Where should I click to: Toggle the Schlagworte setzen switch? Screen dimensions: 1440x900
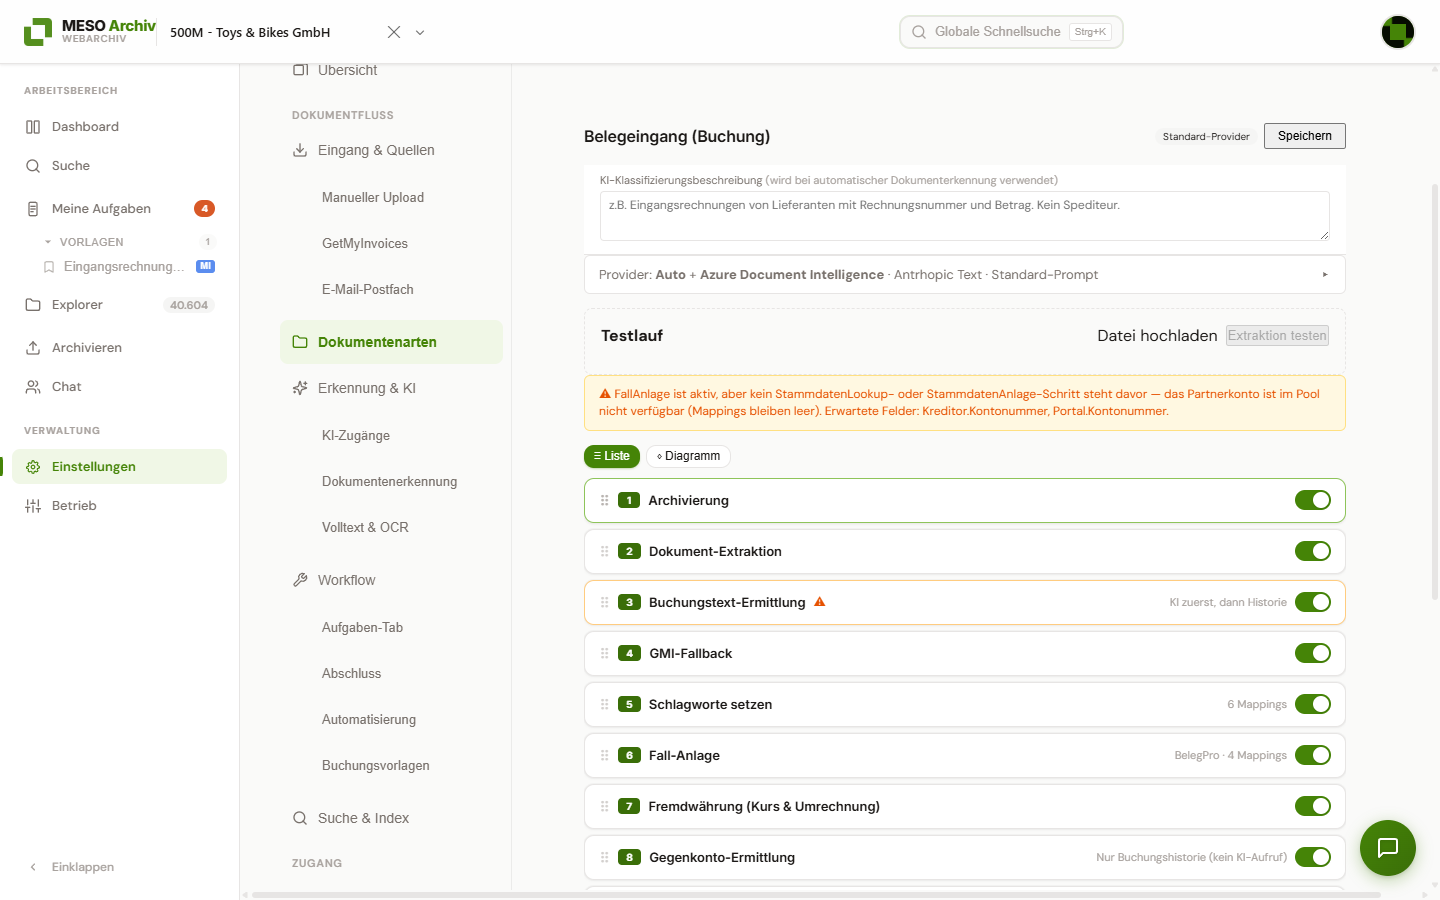pos(1313,704)
